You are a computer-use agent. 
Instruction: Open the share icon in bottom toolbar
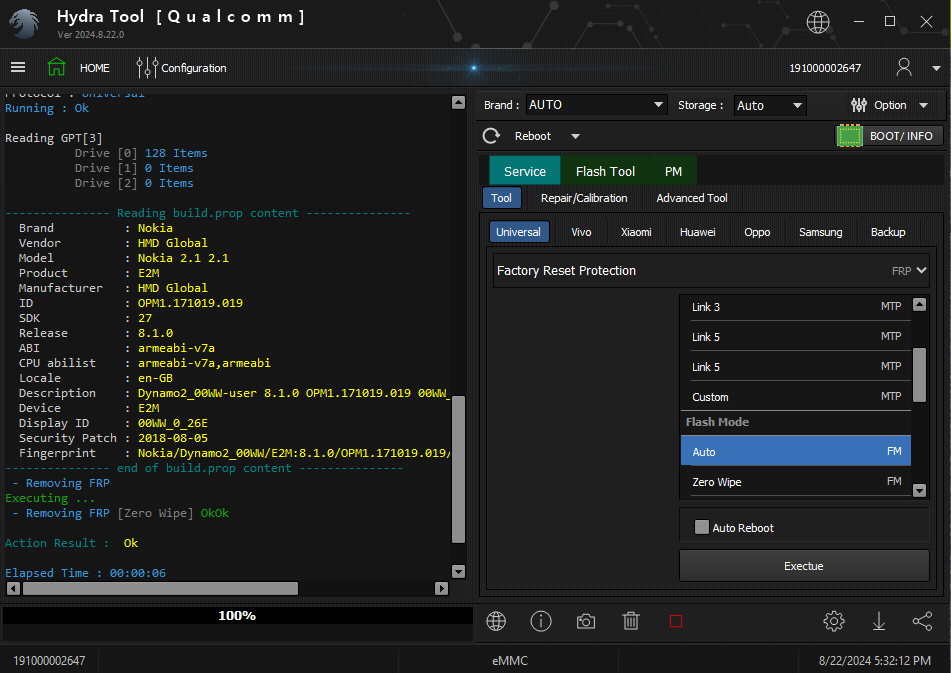tap(922, 621)
